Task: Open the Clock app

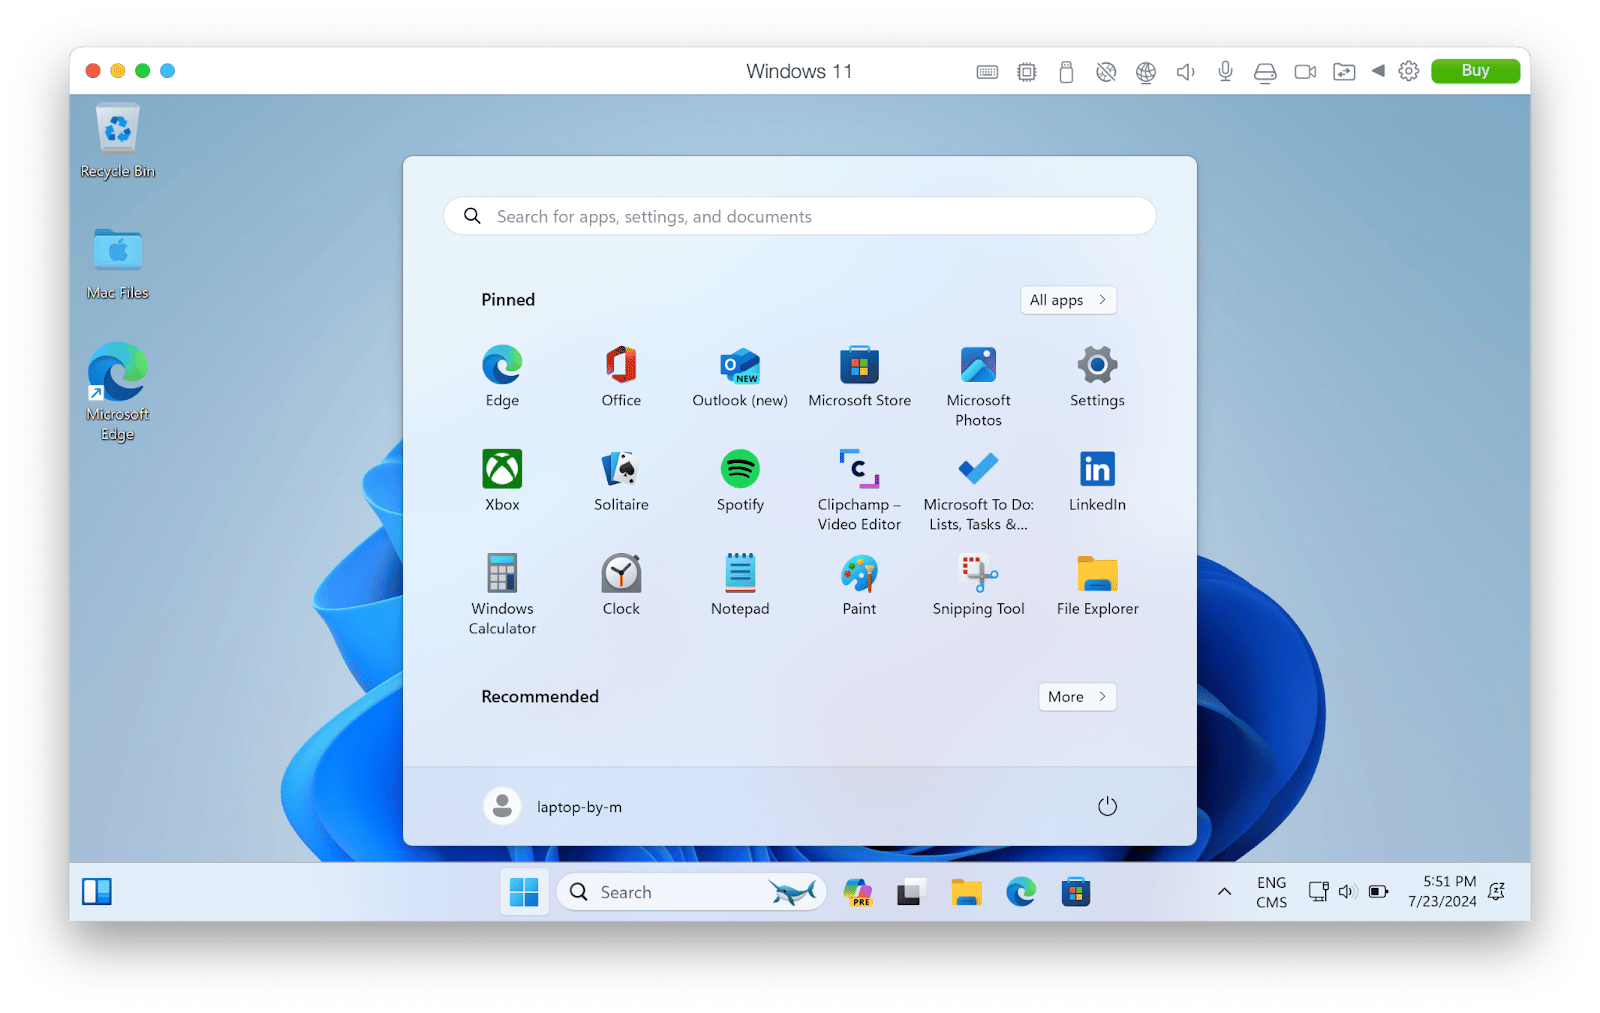Action: coord(621,584)
